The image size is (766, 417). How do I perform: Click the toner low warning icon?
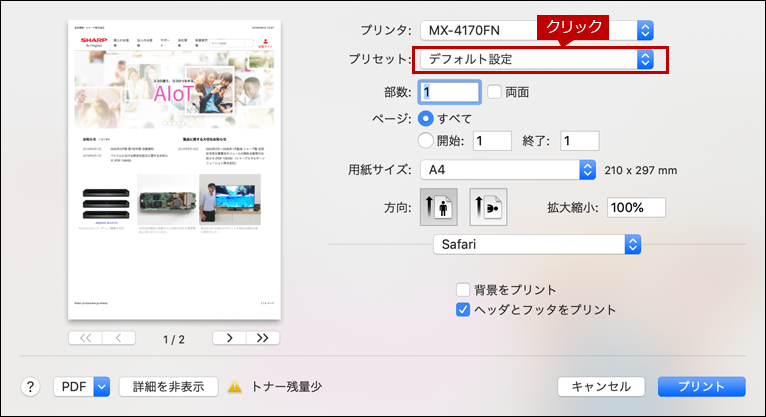(235, 387)
